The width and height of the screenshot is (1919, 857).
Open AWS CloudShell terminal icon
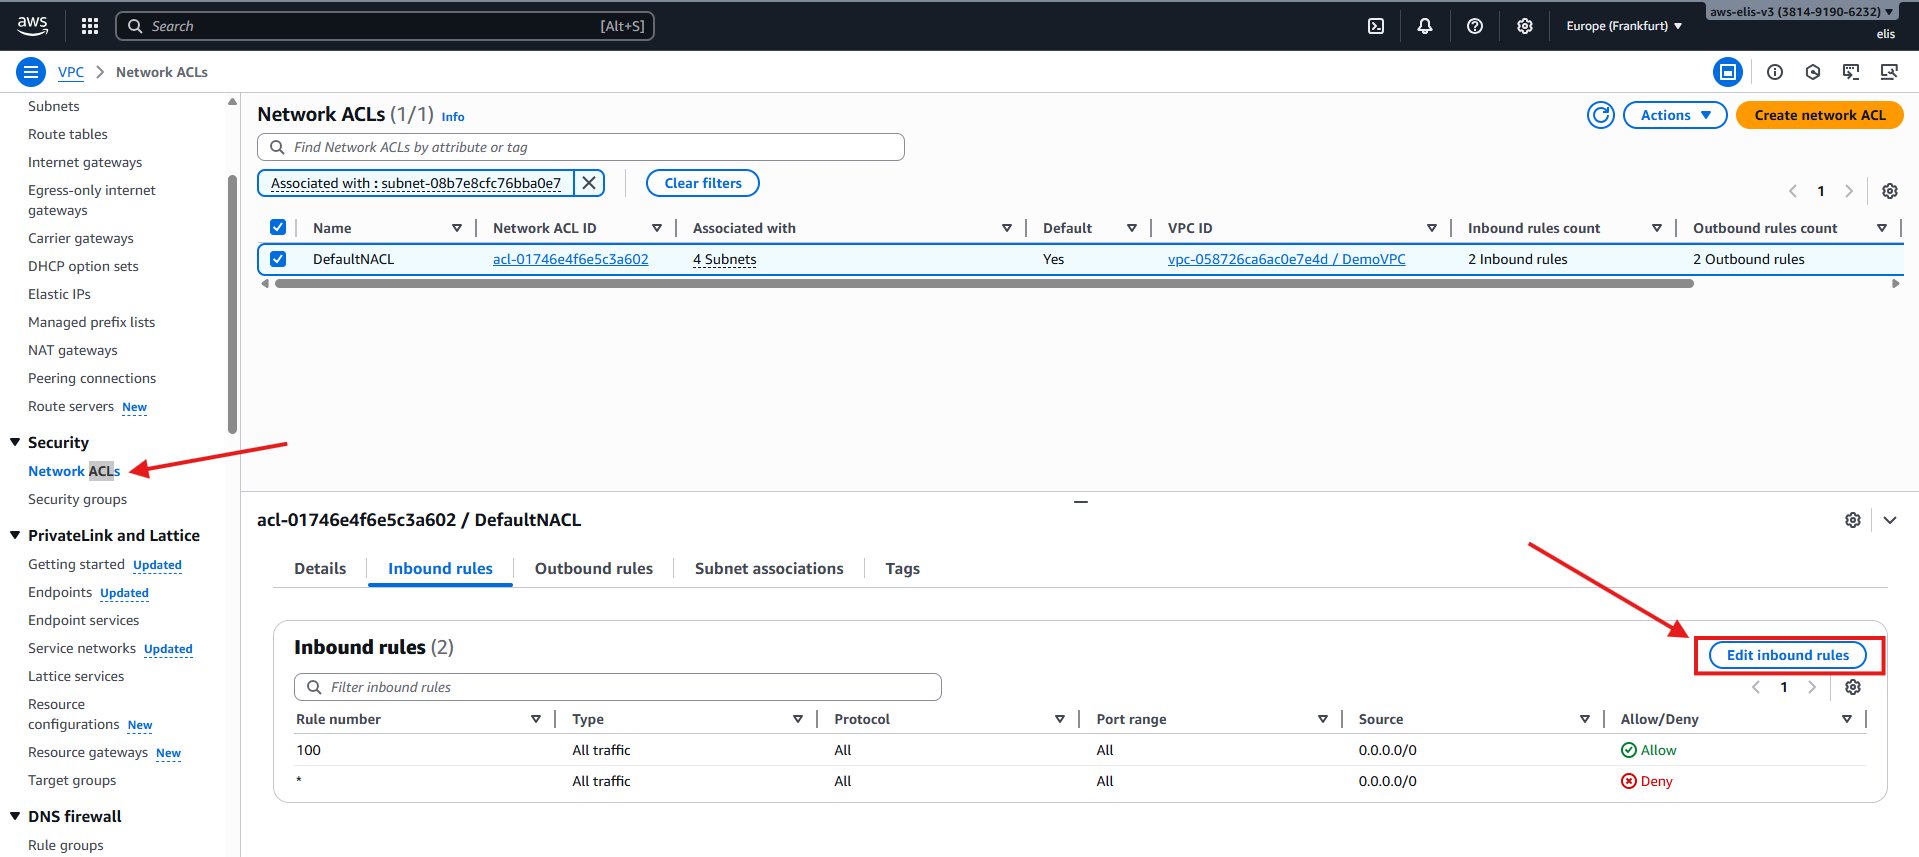(1376, 26)
